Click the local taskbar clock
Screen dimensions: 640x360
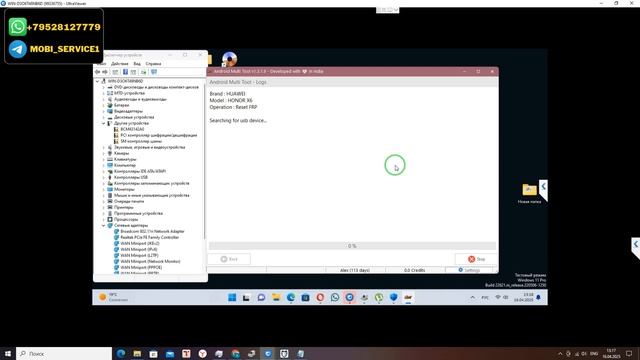point(611,353)
